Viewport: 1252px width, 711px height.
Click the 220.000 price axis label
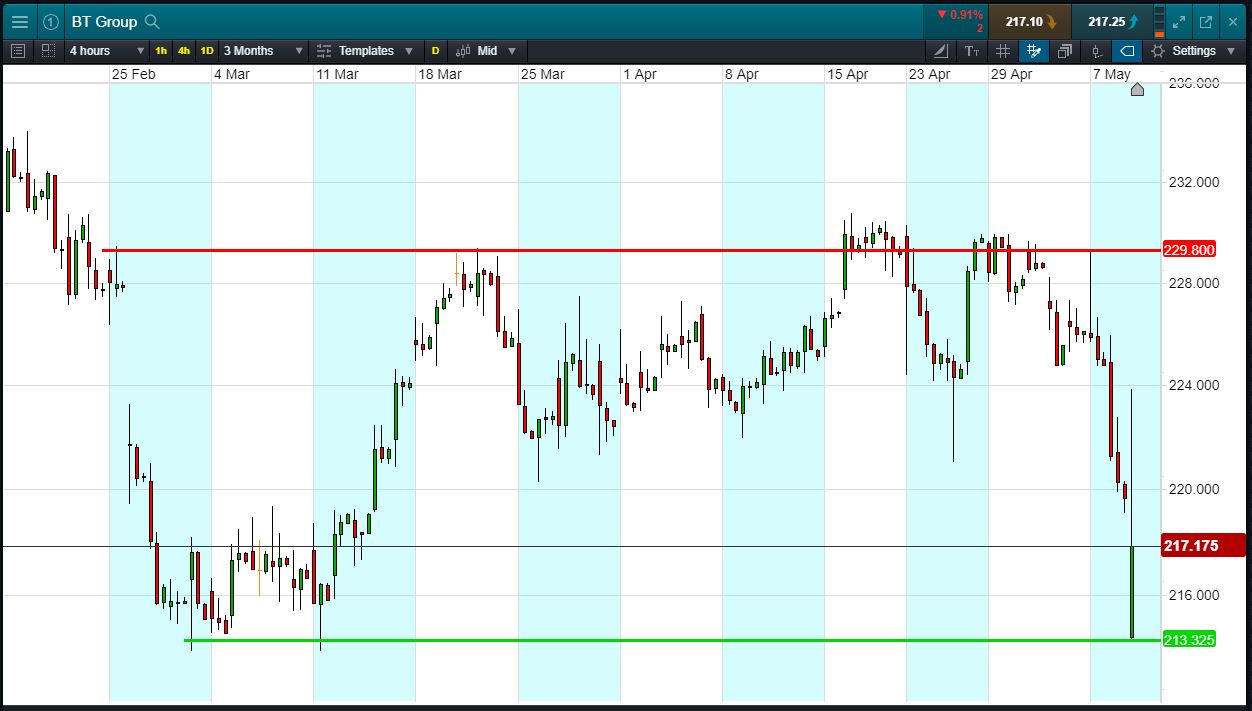1194,489
